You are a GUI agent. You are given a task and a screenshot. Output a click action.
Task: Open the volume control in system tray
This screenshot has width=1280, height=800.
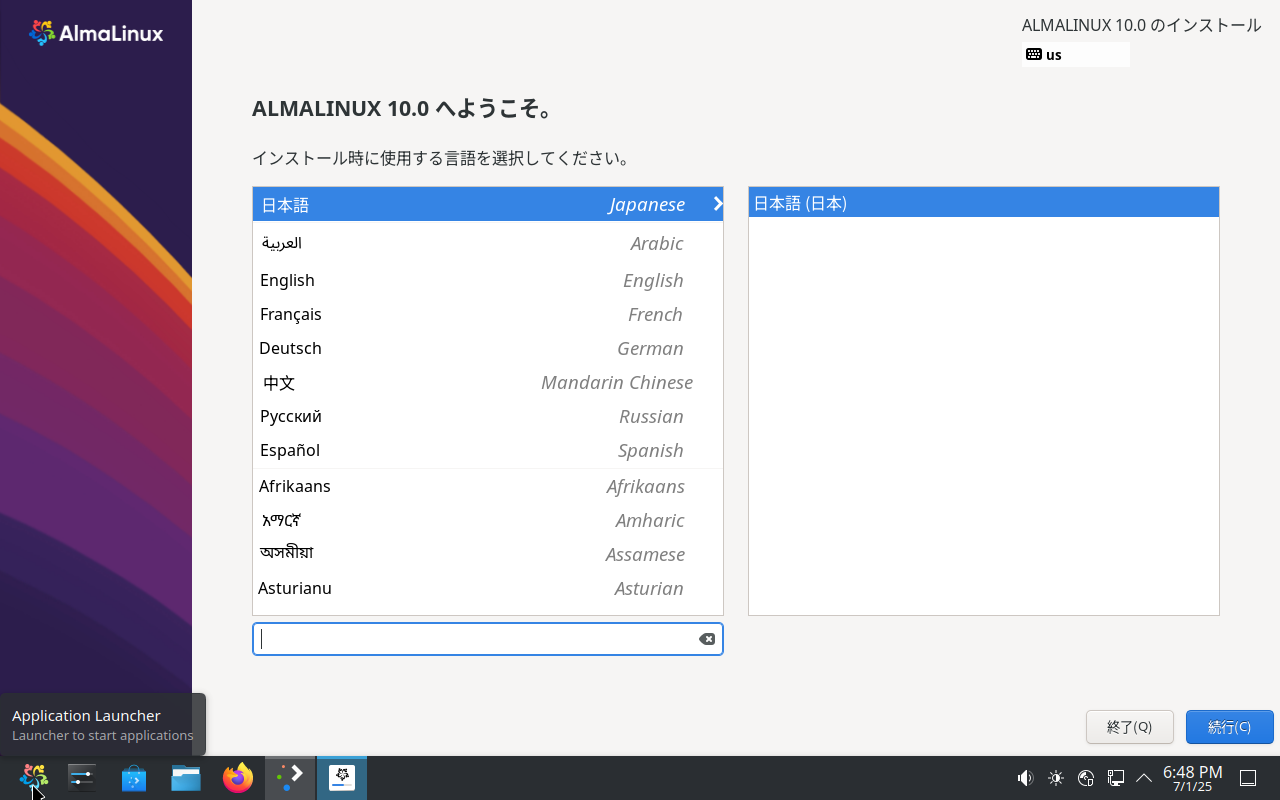1025,777
